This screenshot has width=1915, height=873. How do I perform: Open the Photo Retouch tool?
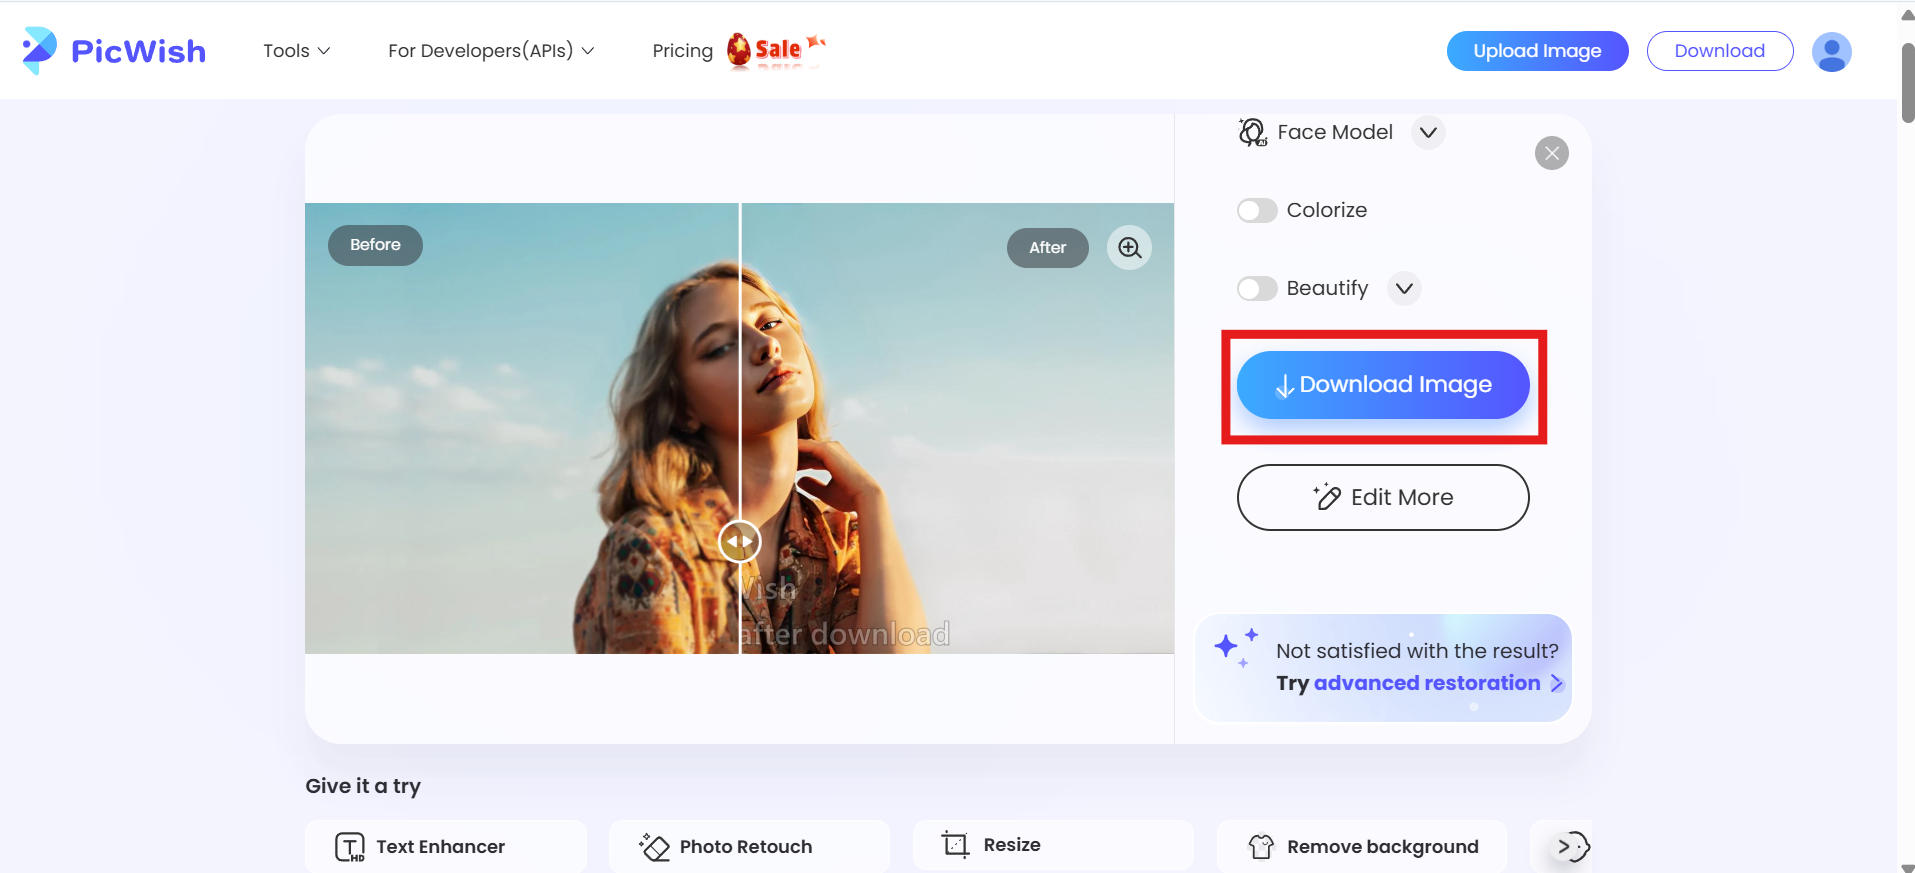tap(749, 846)
